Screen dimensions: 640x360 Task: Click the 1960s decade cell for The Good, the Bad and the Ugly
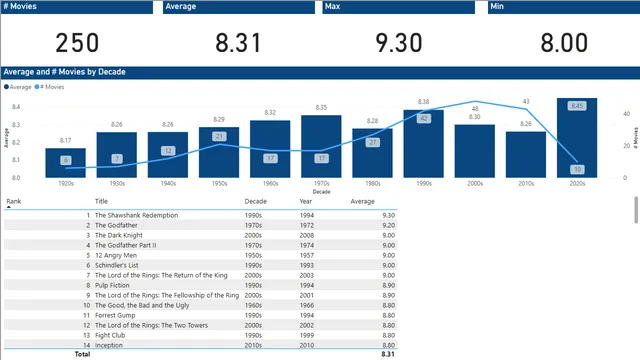pos(253,305)
